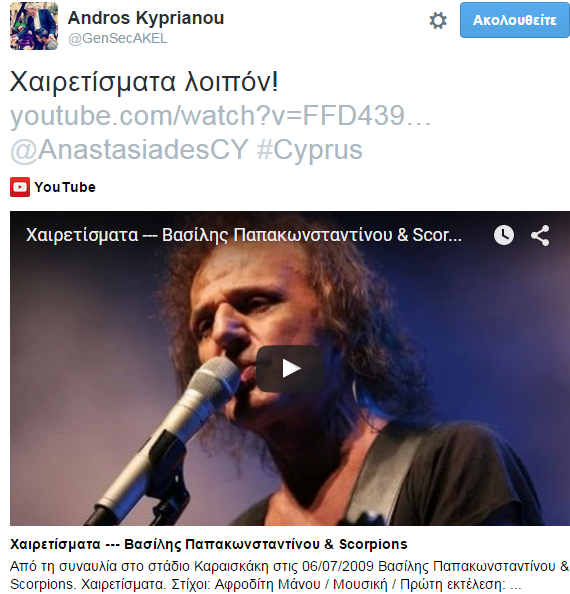The width and height of the screenshot is (570, 594).
Task: Click the red YouTube logo icon
Action: point(20,187)
